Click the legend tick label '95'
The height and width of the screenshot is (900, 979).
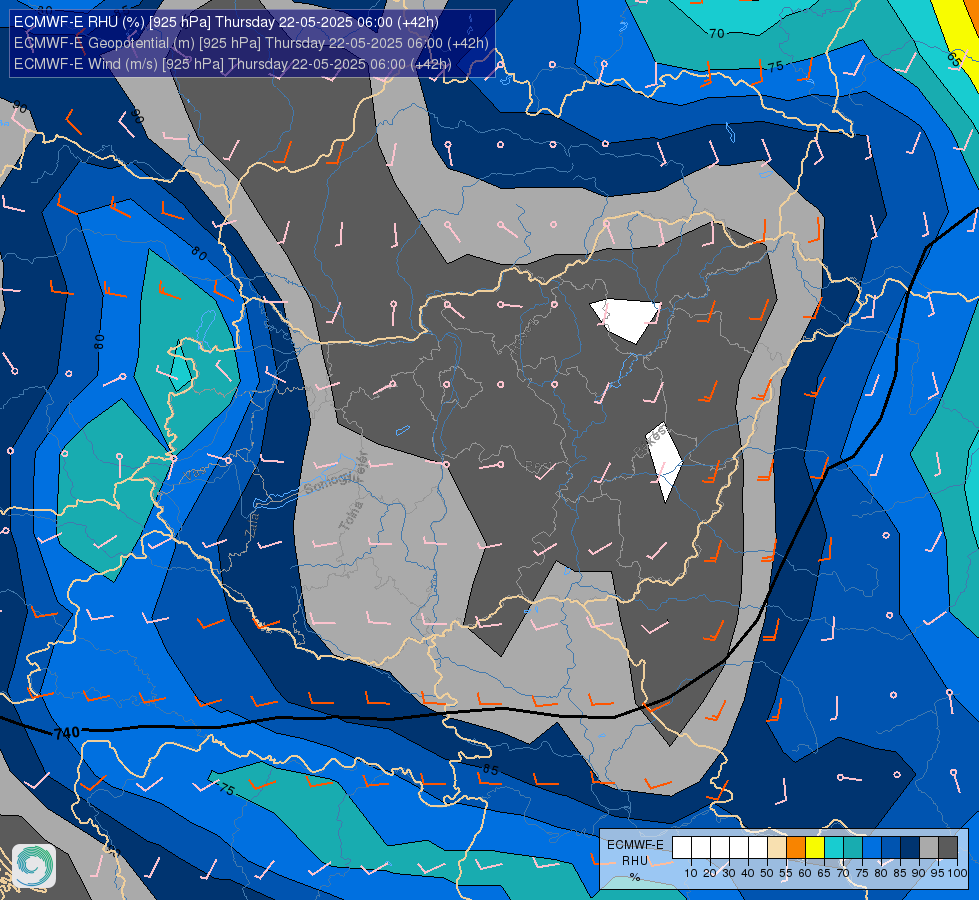click(938, 873)
